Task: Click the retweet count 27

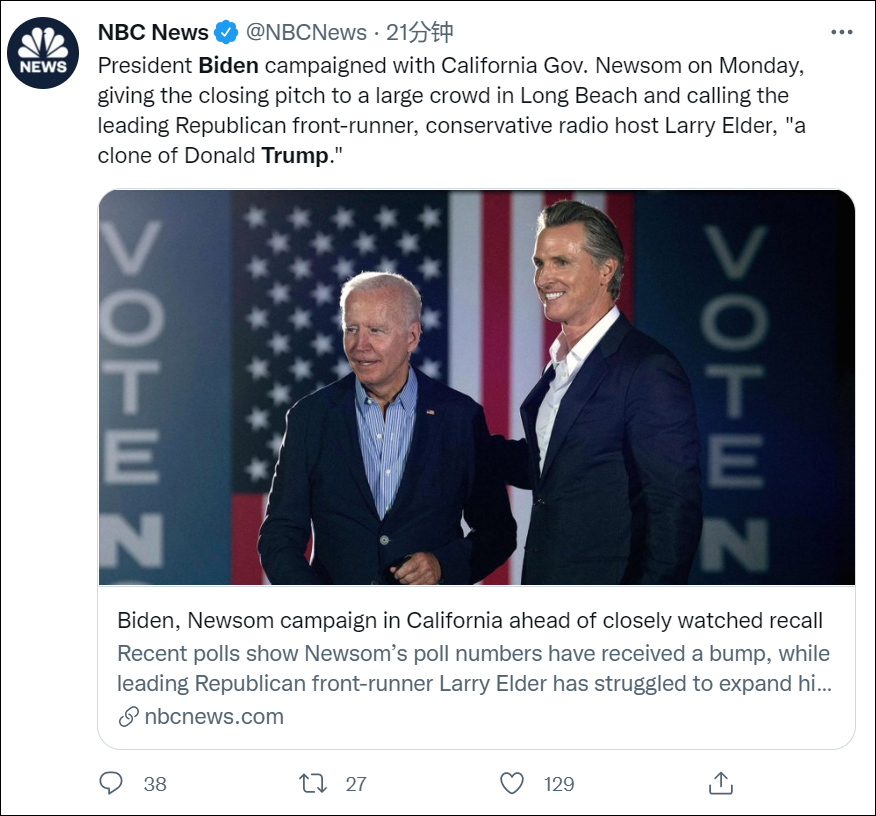Action: click(356, 784)
